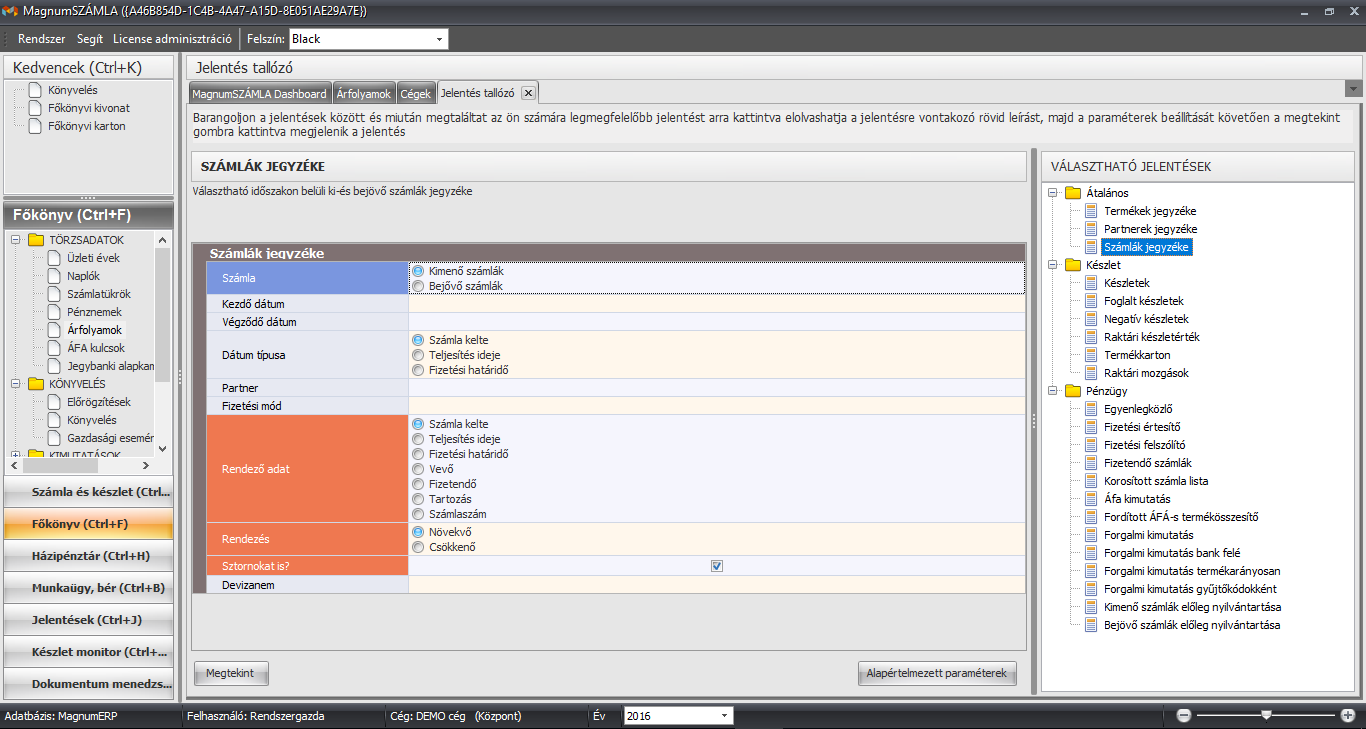The height and width of the screenshot is (729, 1366).
Task: Click the document icon beside Termékek jegyzéke
Action: click(1090, 211)
